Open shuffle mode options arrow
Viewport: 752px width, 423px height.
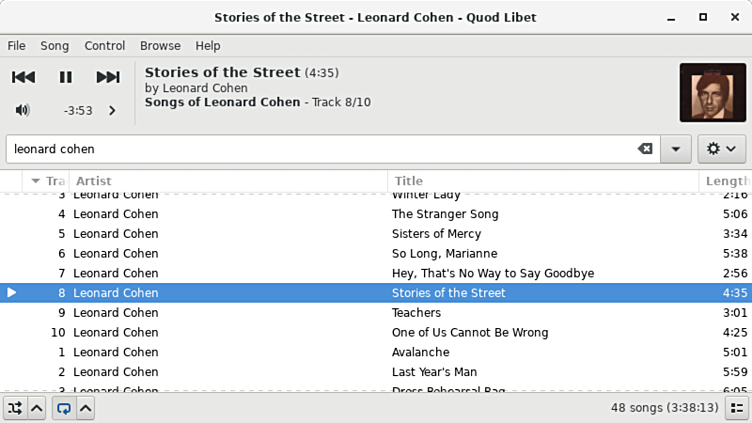tap(36, 408)
